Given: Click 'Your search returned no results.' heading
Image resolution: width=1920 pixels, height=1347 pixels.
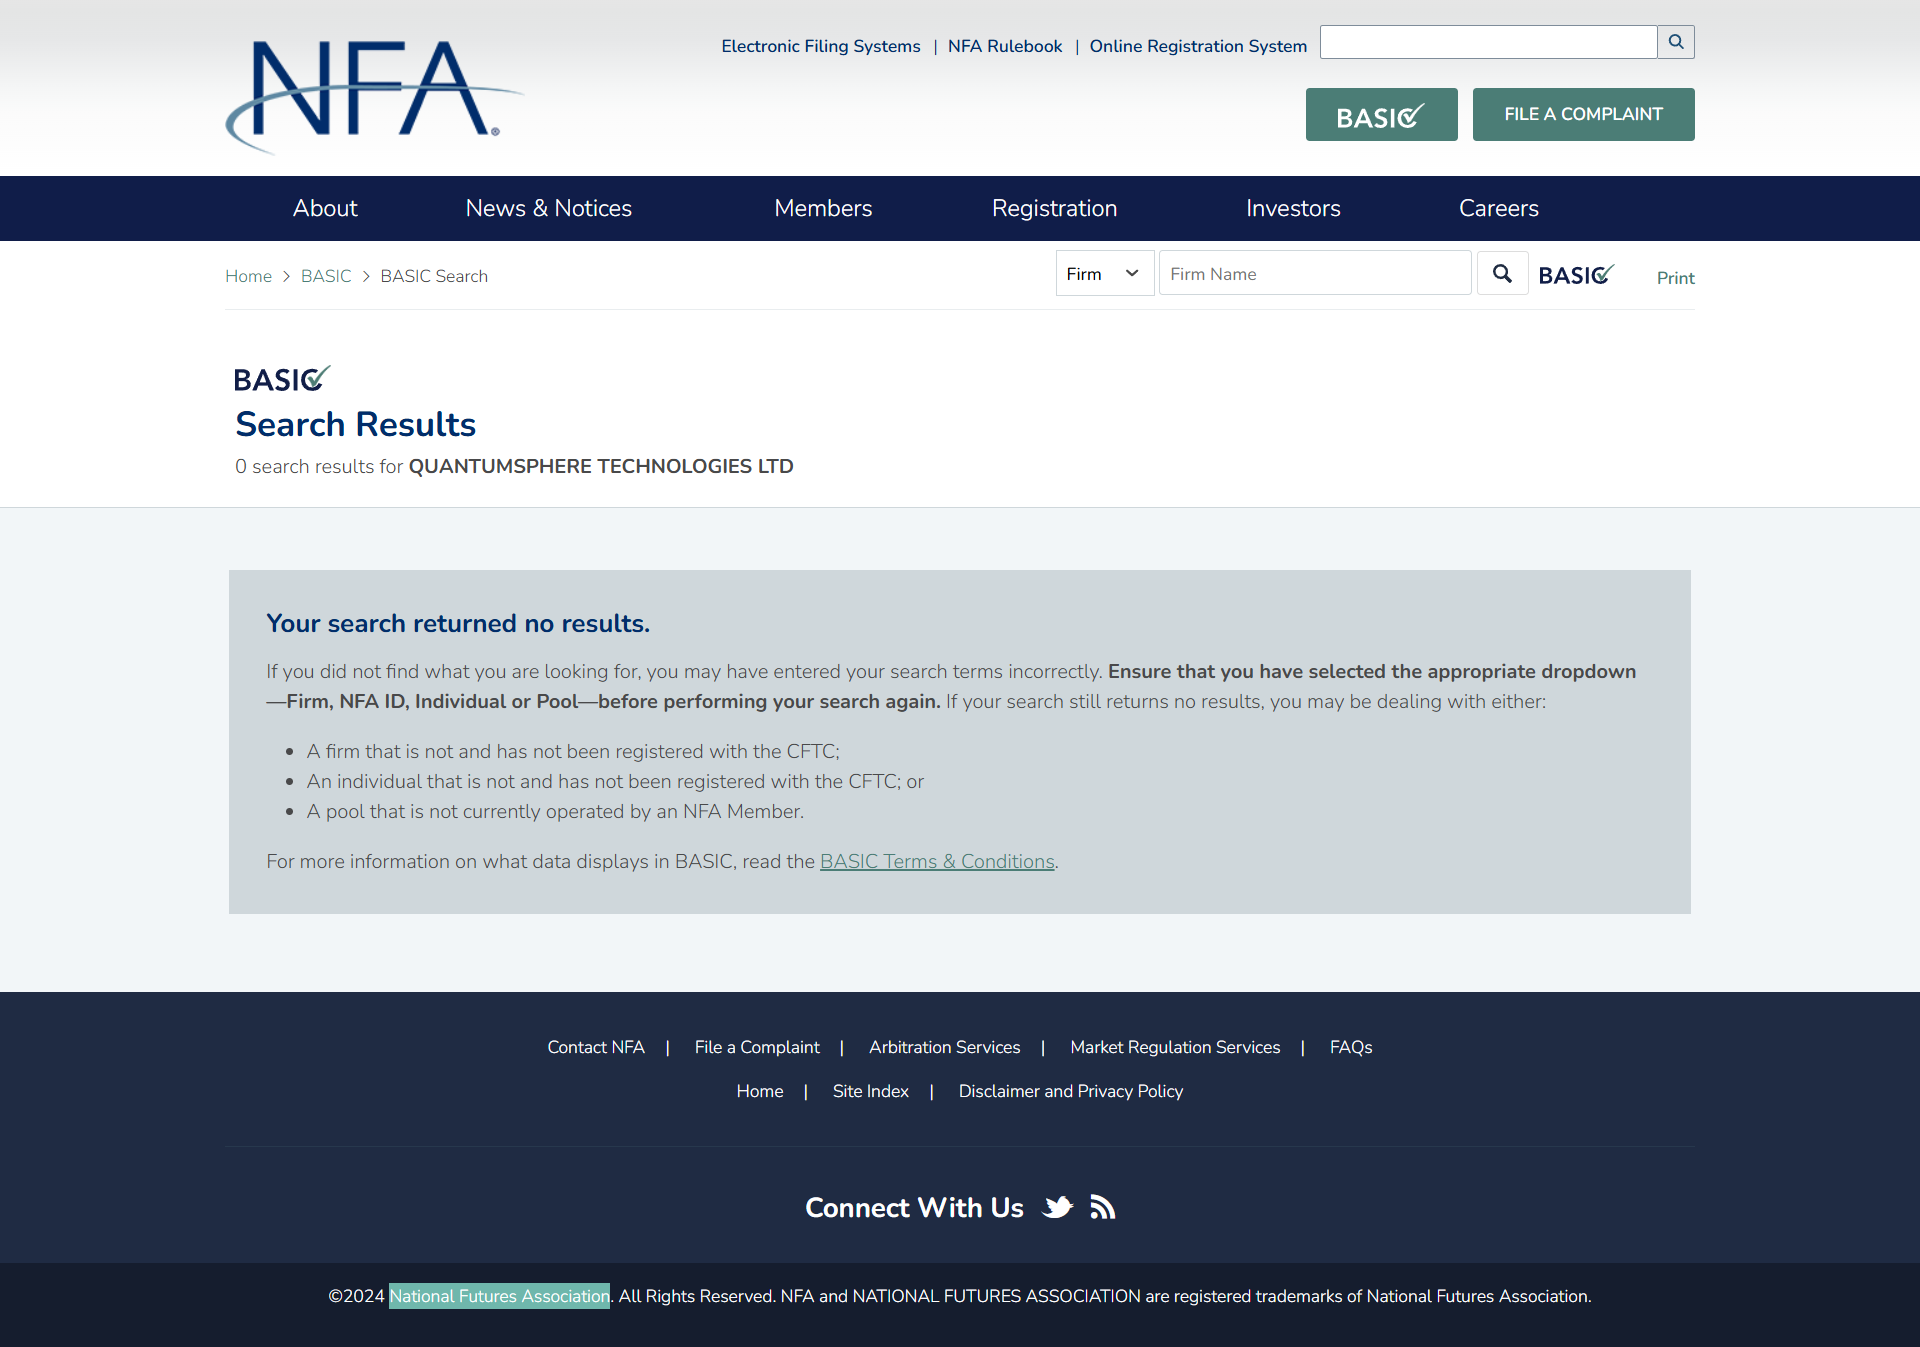Looking at the screenshot, I should pyautogui.click(x=458, y=623).
